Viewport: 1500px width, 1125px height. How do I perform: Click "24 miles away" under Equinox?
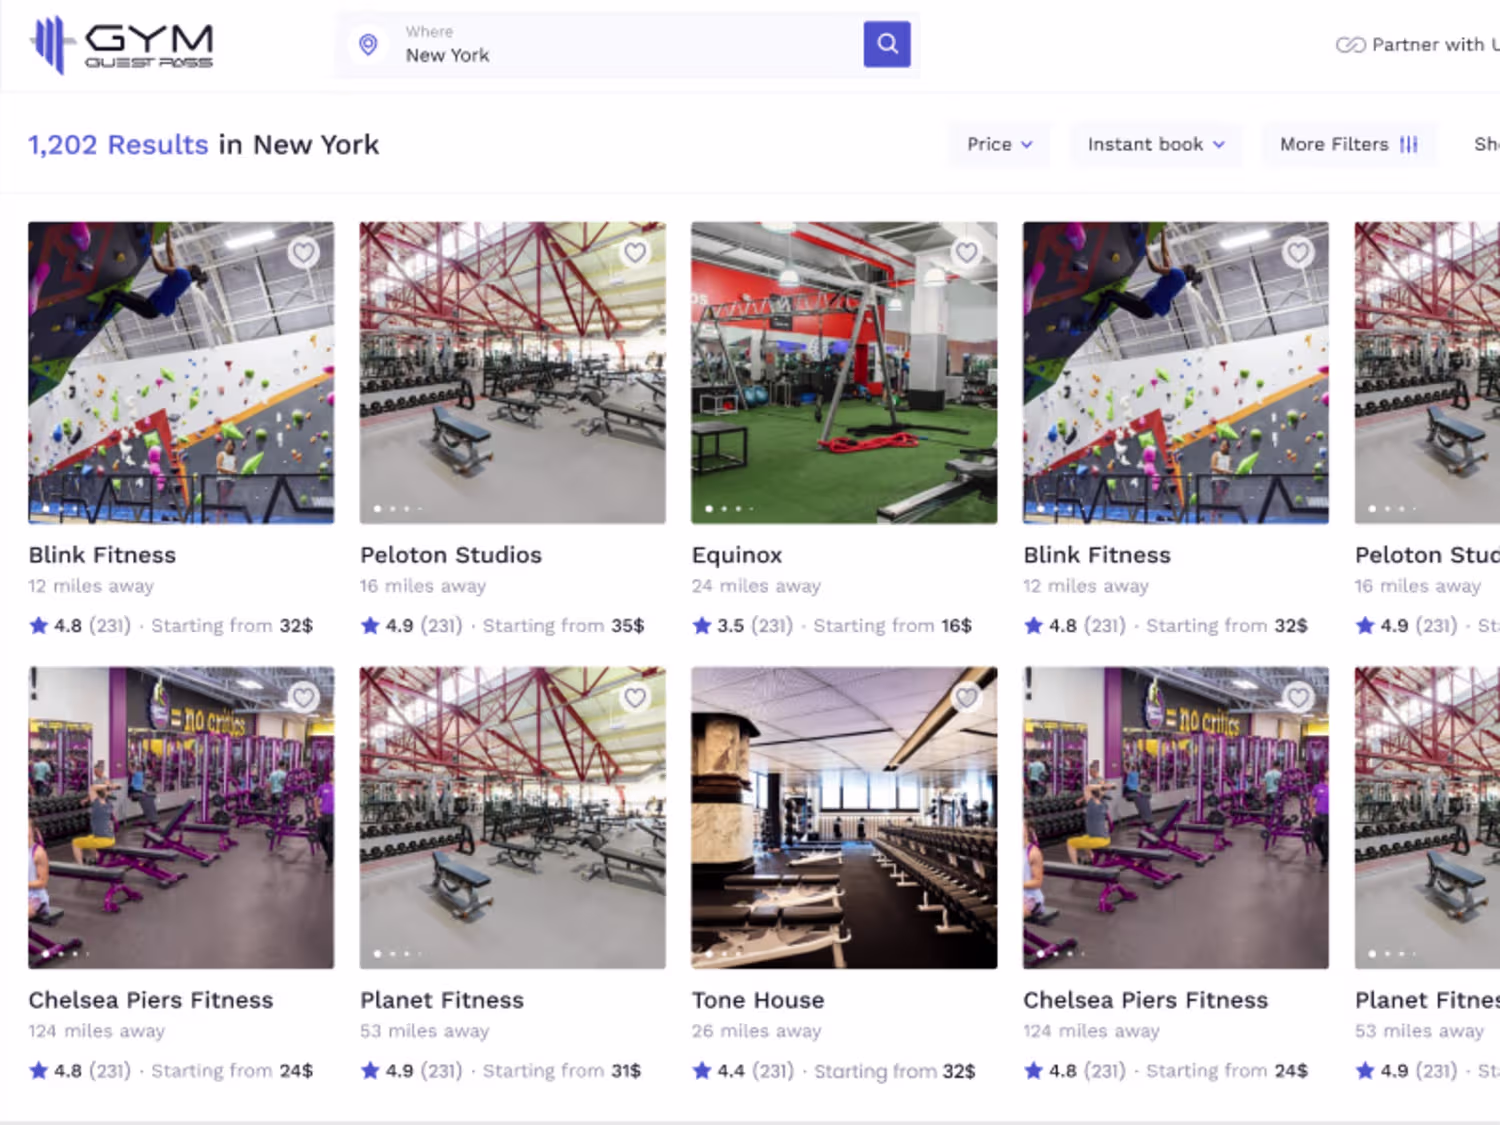(x=756, y=586)
